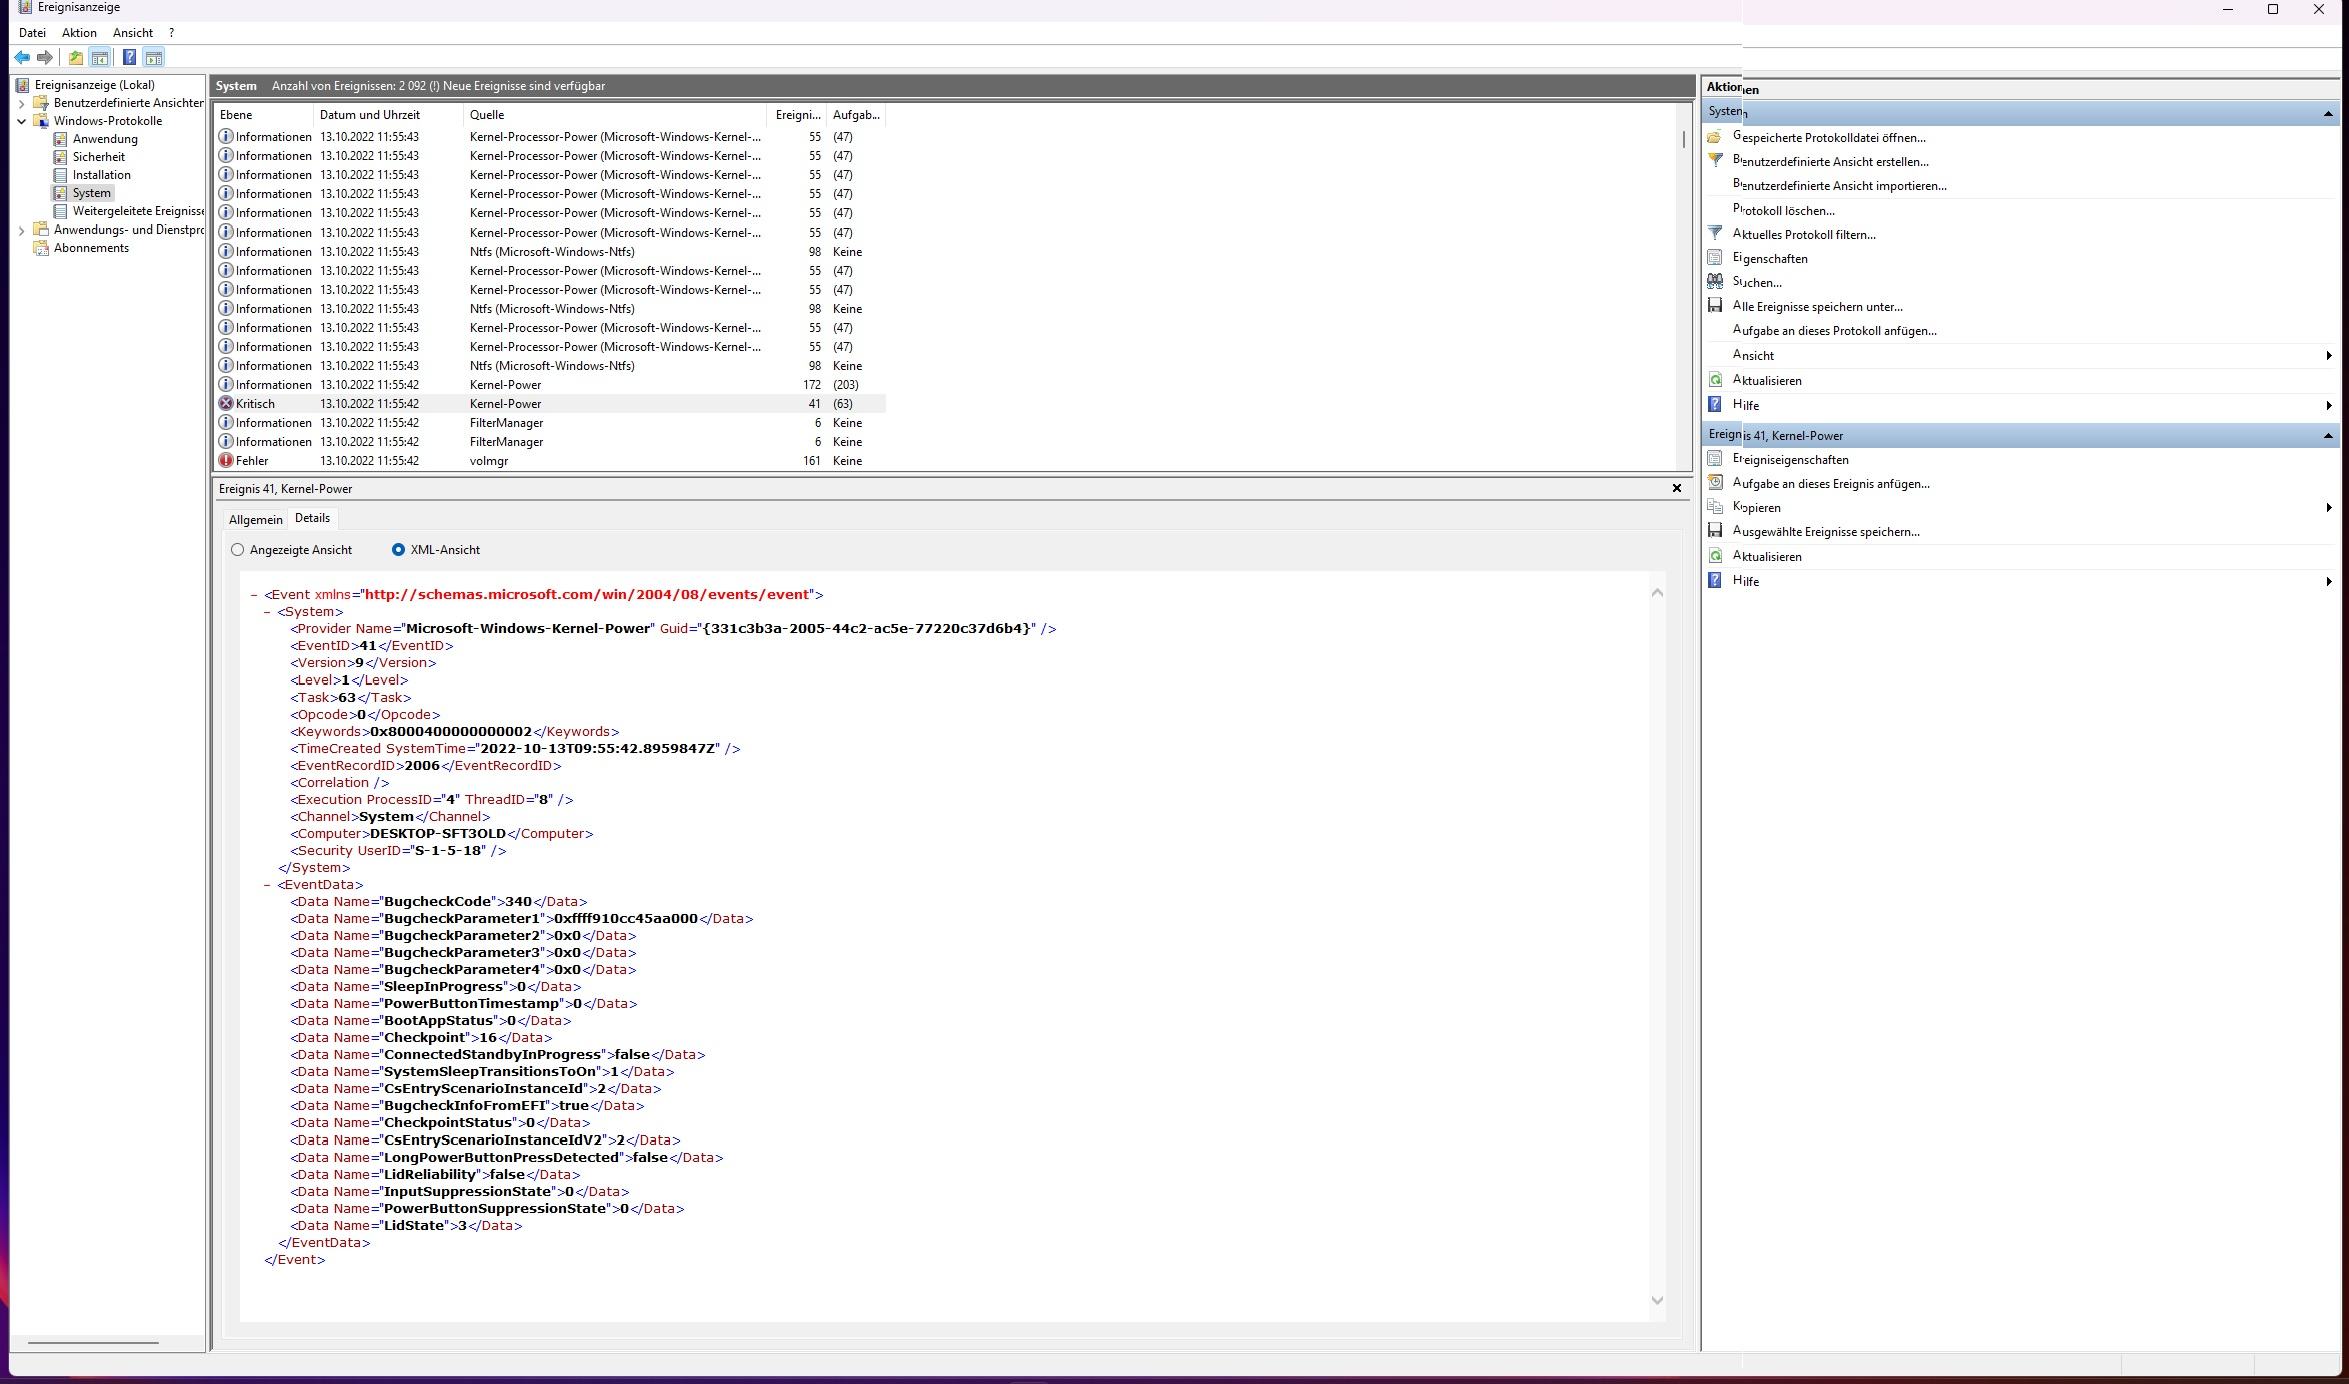This screenshot has width=2349, height=1384.
Task: Collapse the Windows-Protokolle tree node
Action: (x=22, y=121)
